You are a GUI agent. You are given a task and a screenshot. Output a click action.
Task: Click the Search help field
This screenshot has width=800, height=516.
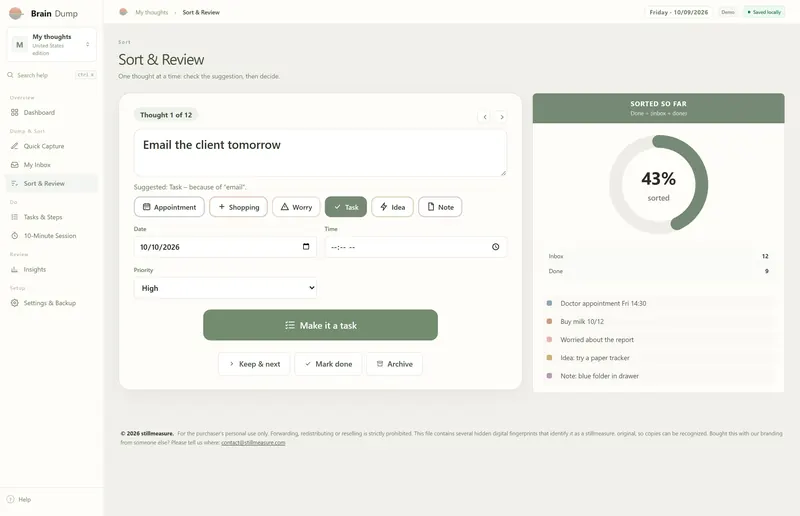coord(52,75)
